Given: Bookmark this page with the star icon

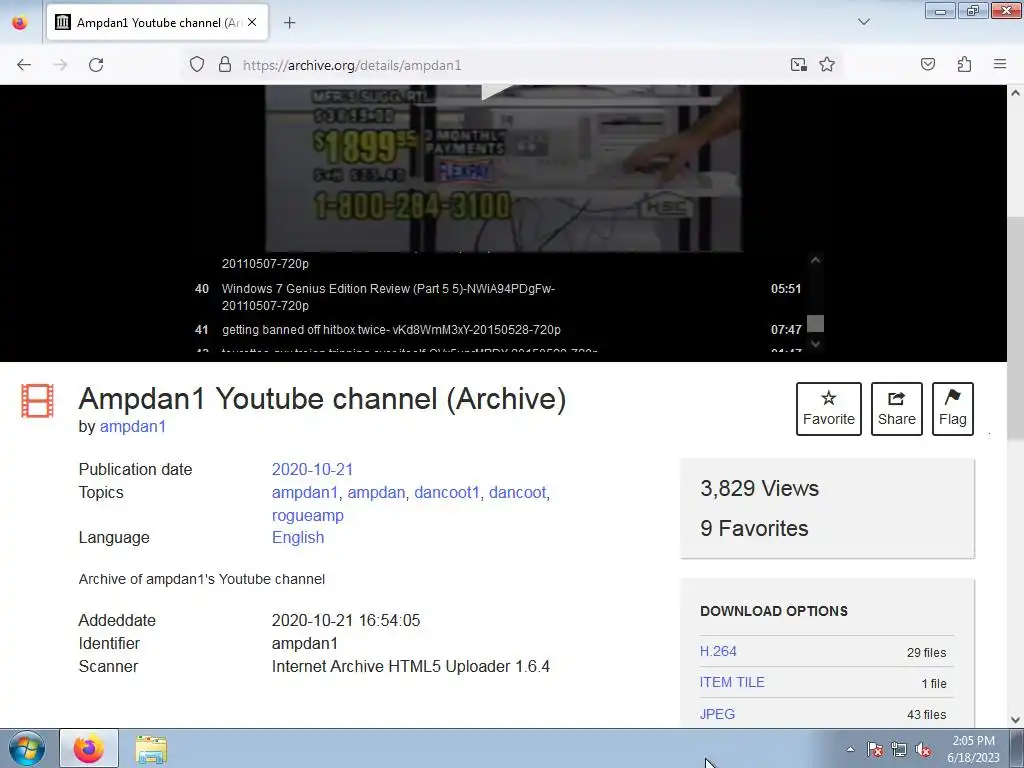Looking at the screenshot, I should pos(827,65).
